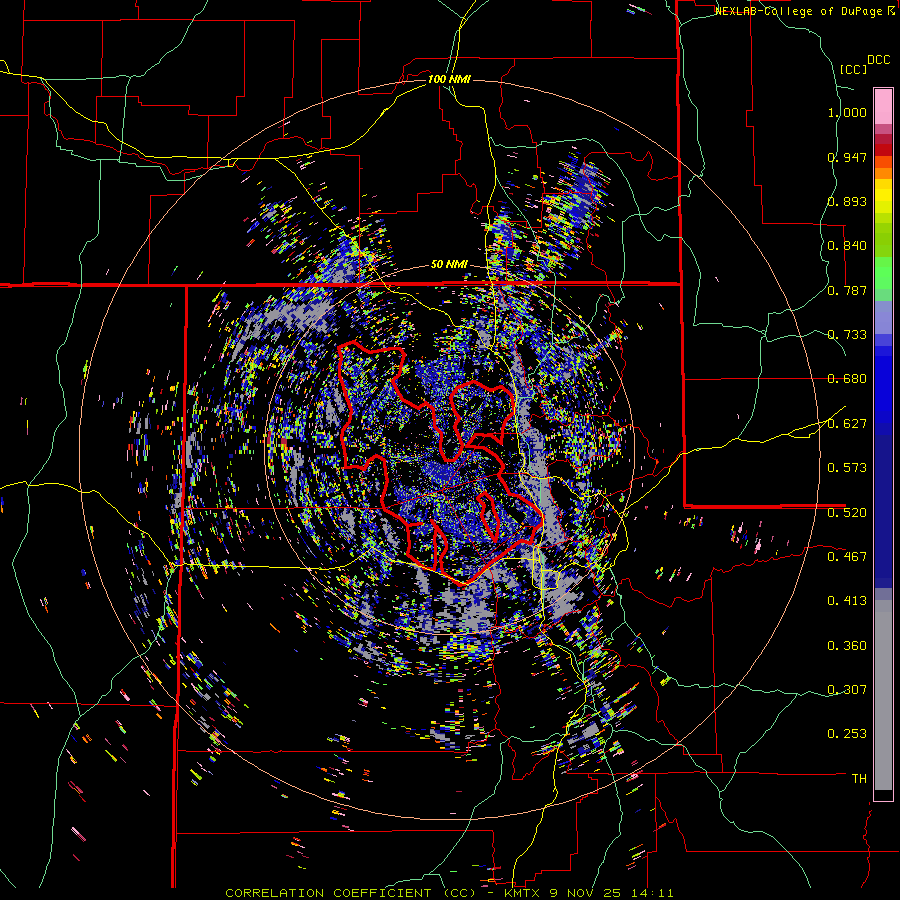Click the 50 NMI range ring label
The height and width of the screenshot is (900, 900).
pos(449,265)
